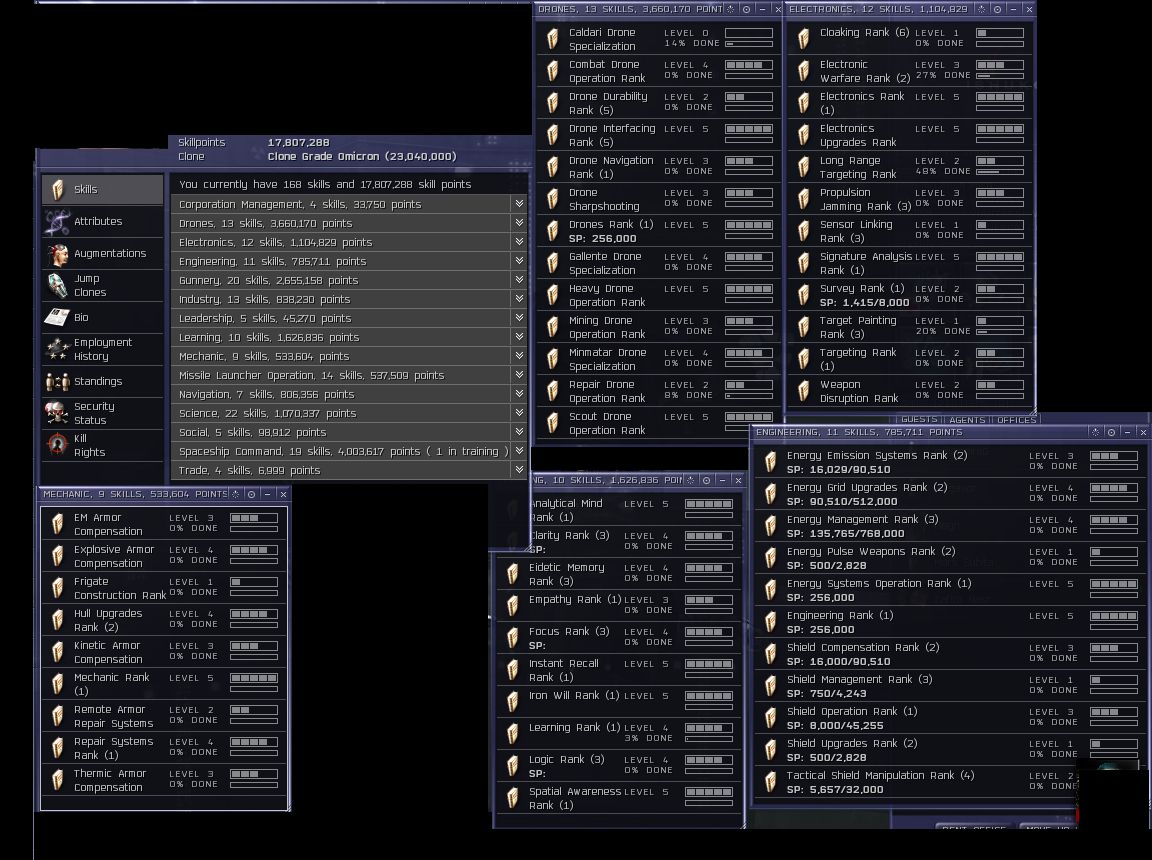
Task: Switch to the Skills section
Action: pyautogui.click(x=102, y=189)
